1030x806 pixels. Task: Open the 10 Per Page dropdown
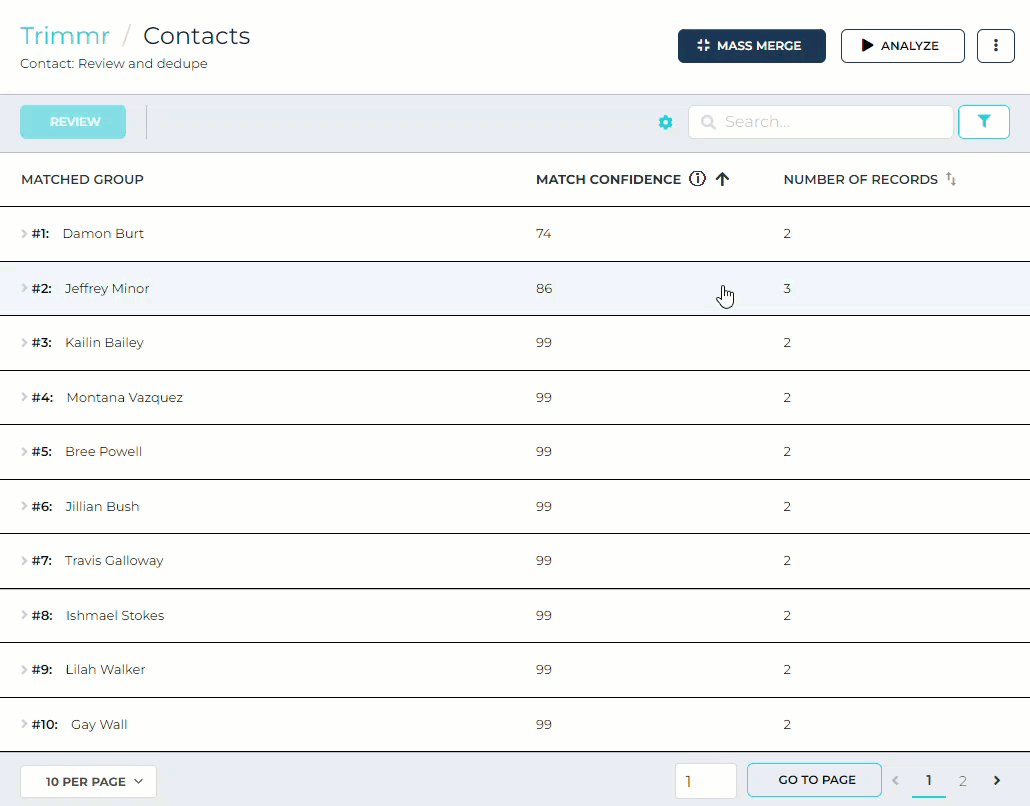[88, 781]
